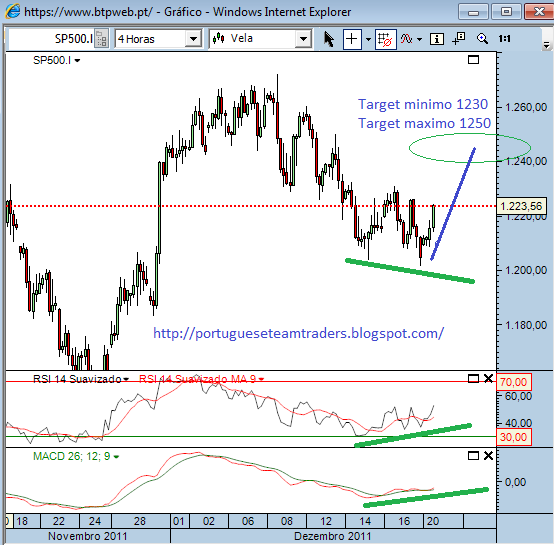554x545 pixels.
Task: Click the SP500.I symbol input field
Action: (51, 38)
